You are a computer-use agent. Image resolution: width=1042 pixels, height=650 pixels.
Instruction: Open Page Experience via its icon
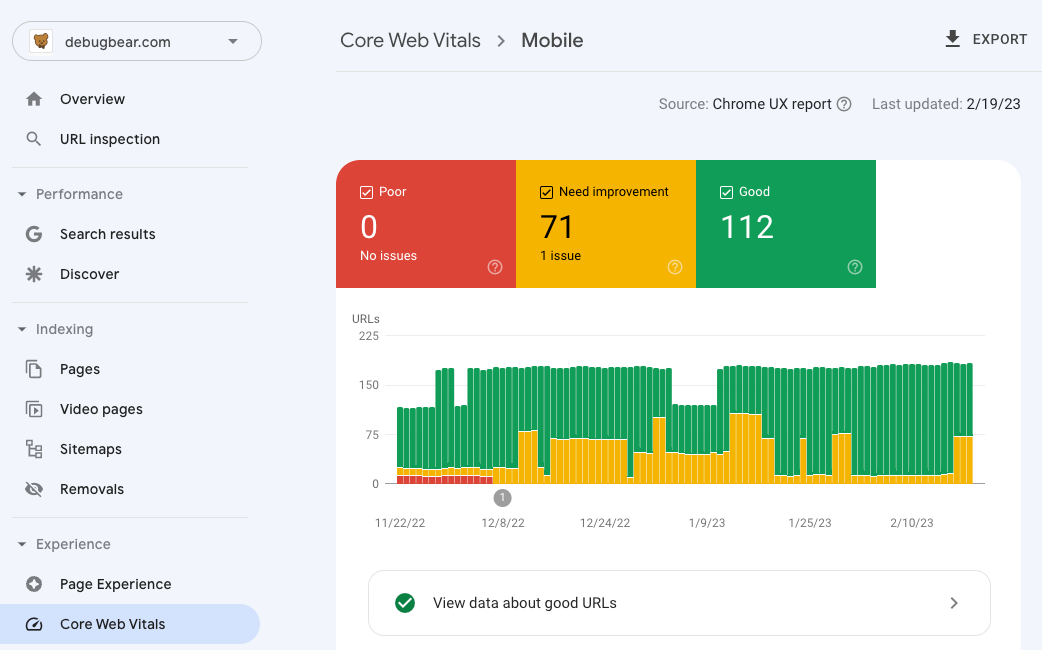pyautogui.click(x=34, y=584)
